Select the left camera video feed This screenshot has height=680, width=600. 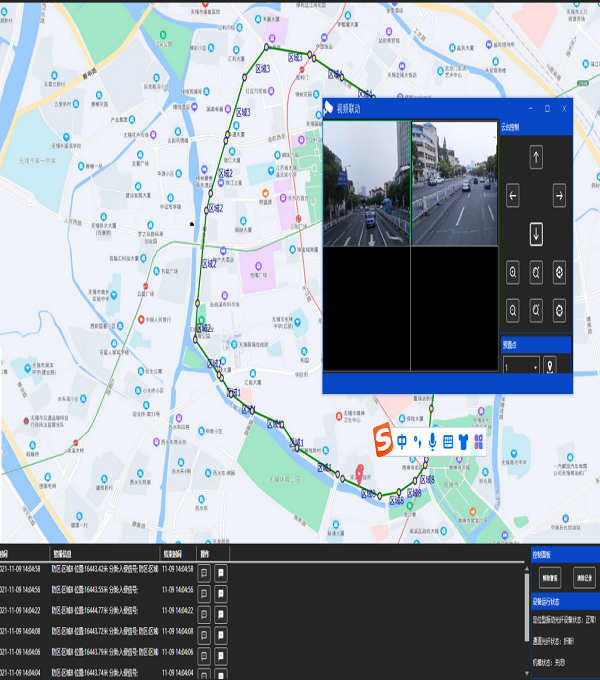[366, 183]
